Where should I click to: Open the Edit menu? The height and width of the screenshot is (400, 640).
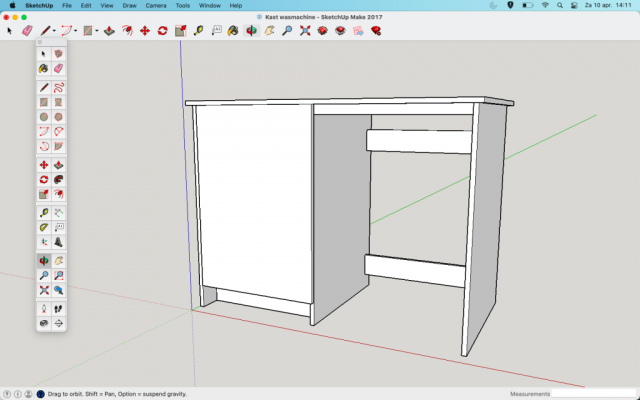[86, 6]
